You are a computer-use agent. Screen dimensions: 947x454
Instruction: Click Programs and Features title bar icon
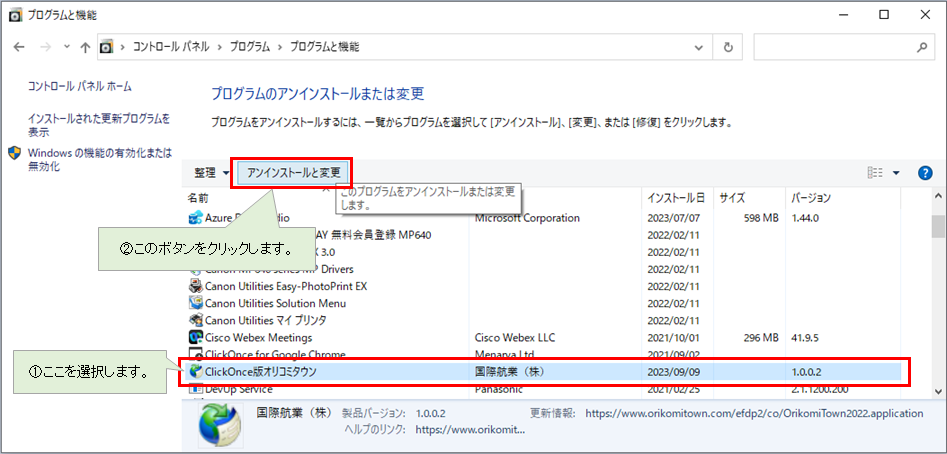17,14
